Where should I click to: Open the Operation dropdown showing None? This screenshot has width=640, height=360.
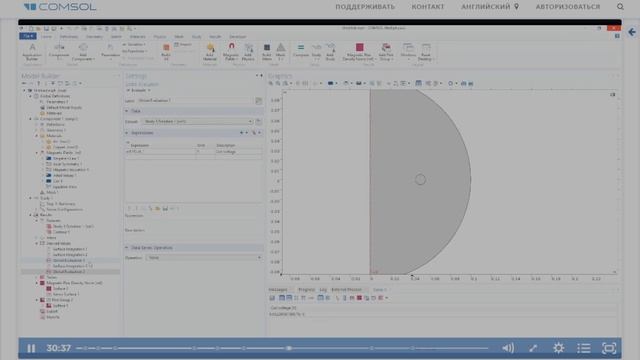(x=204, y=258)
